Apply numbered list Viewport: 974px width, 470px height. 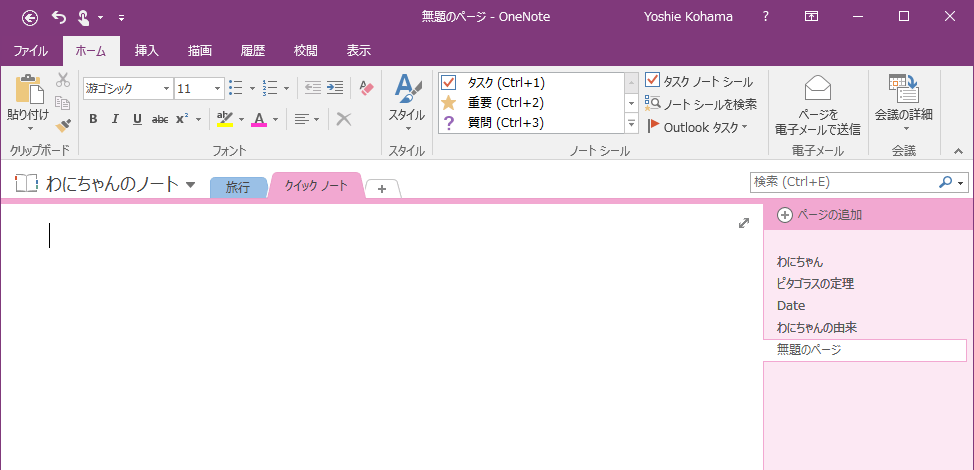270,88
